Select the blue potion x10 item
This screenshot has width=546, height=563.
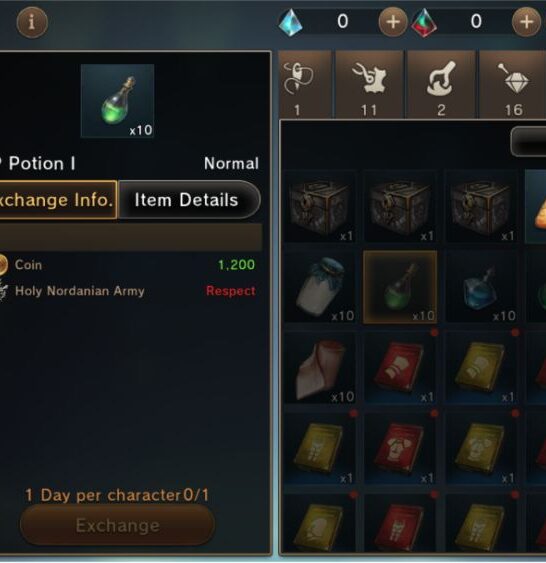[x=481, y=287]
